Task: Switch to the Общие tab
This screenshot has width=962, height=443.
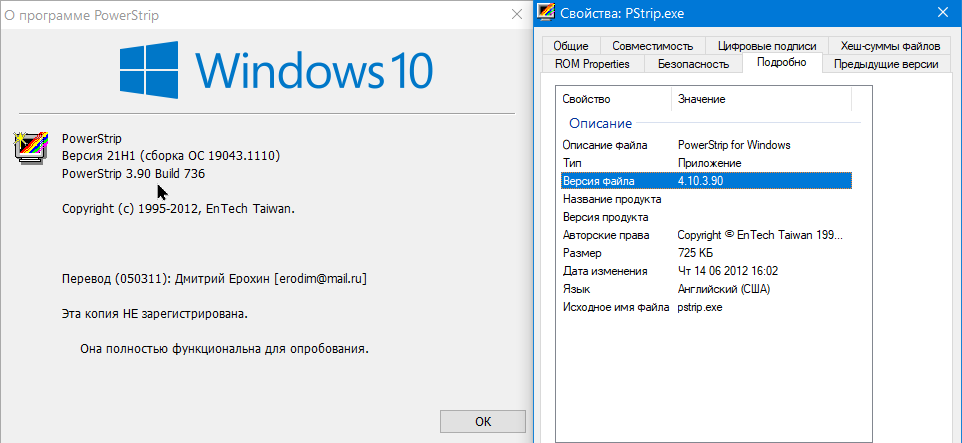Action: (571, 46)
